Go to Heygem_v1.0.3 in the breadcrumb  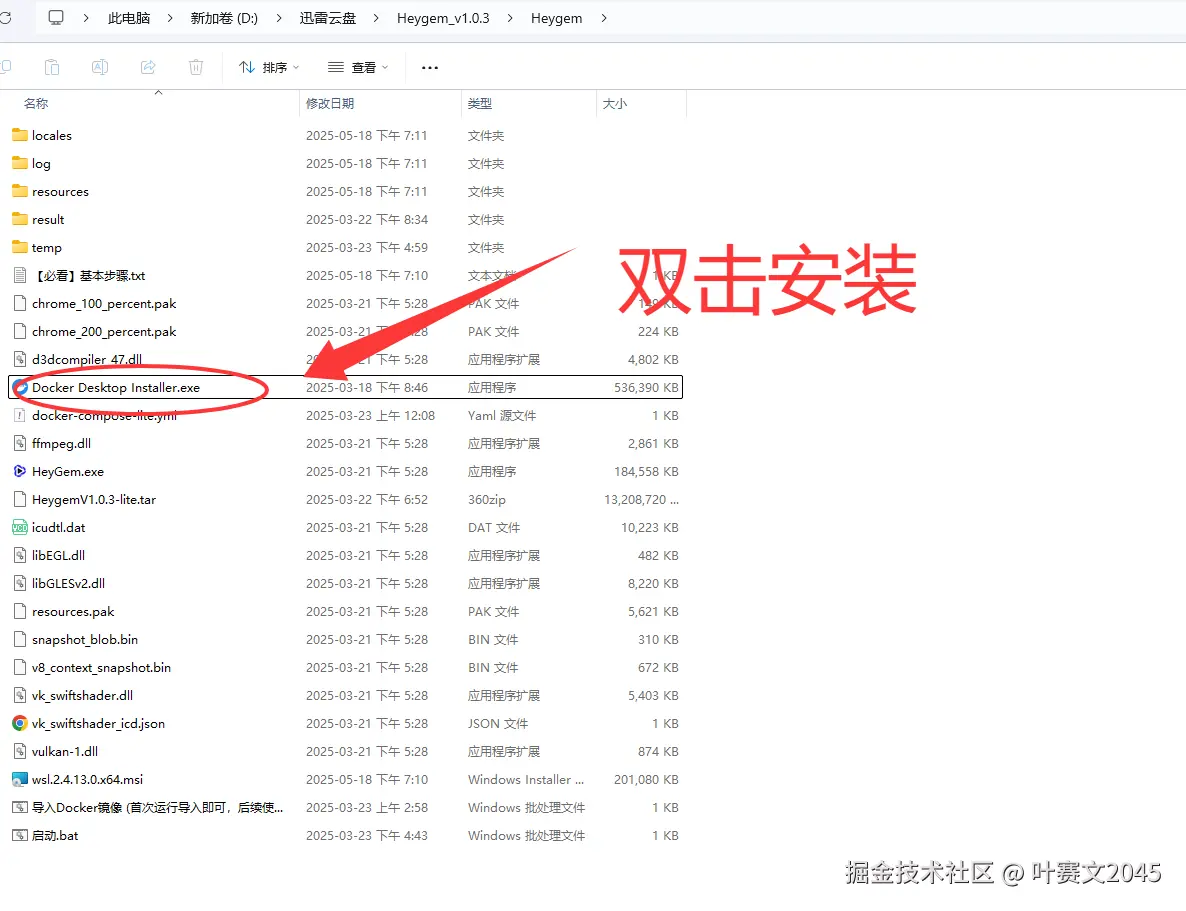point(443,18)
